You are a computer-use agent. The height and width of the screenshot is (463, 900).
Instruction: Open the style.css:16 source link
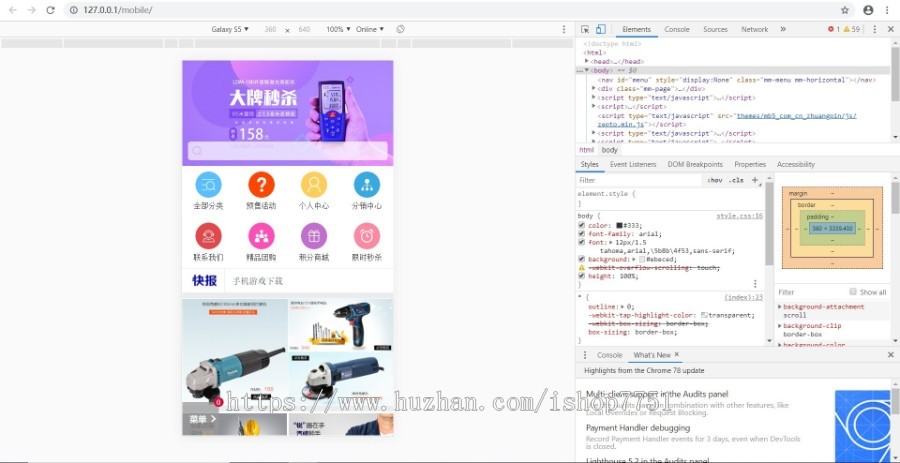click(739, 216)
